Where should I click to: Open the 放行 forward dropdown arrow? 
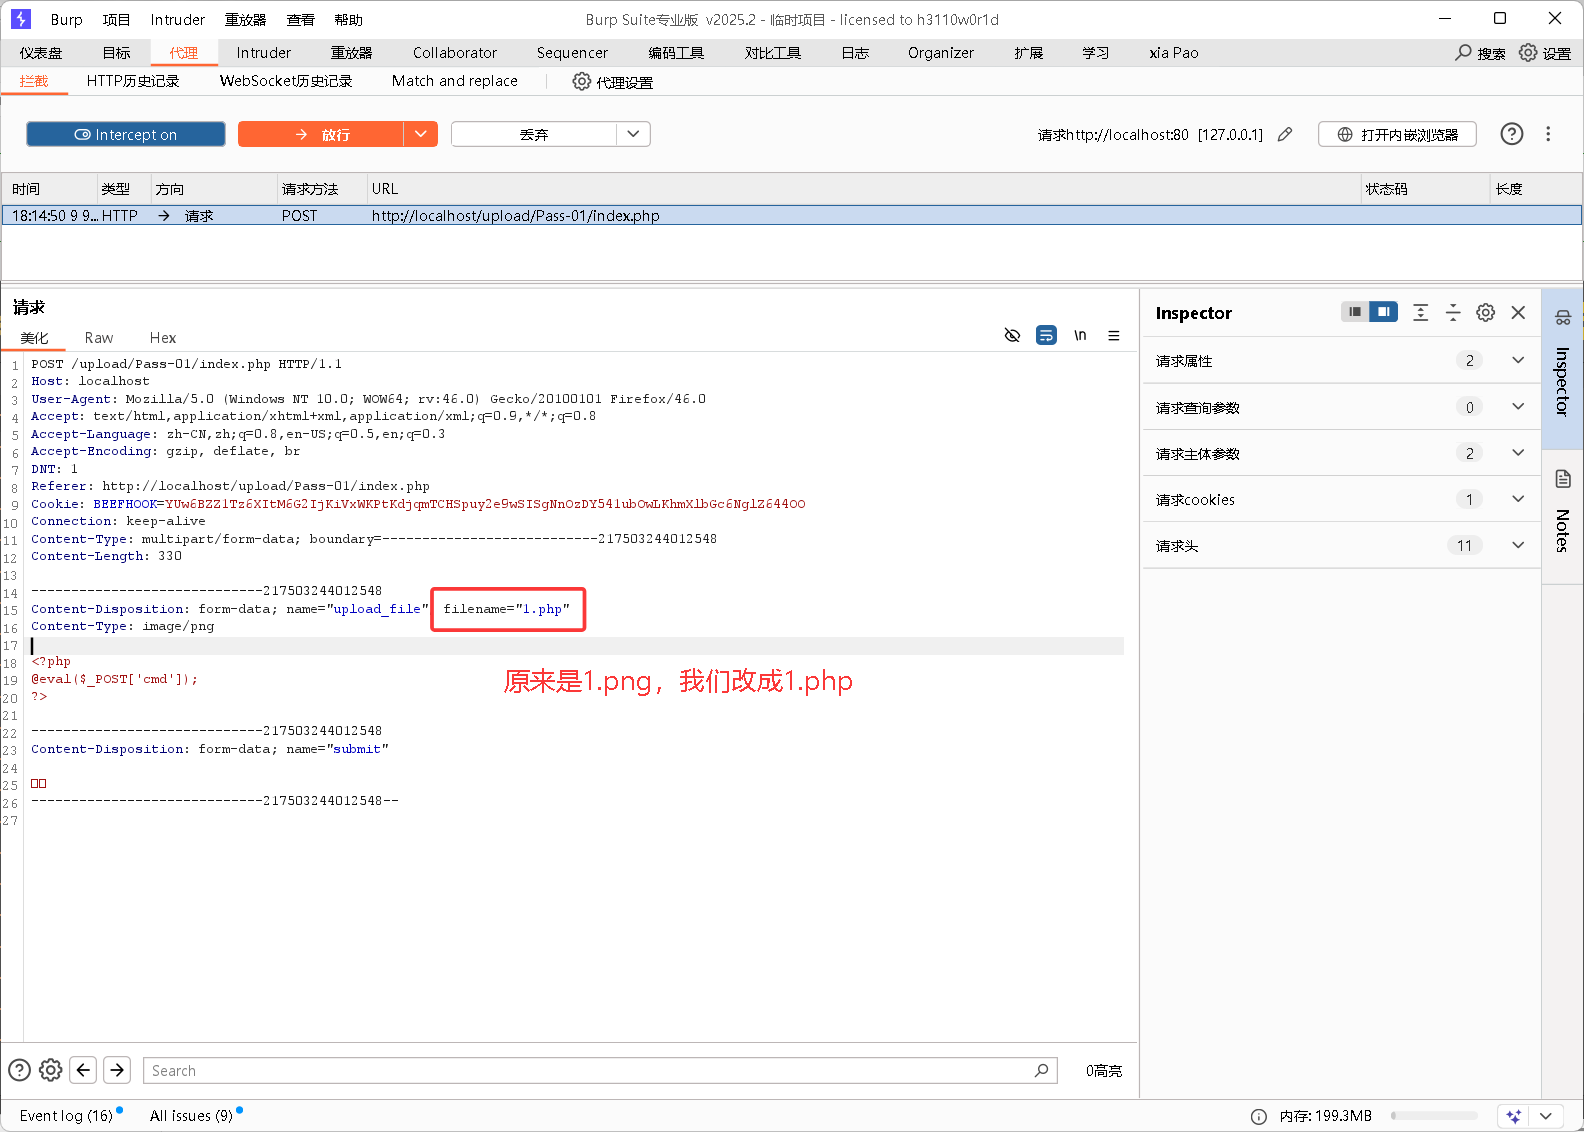click(421, 134)
